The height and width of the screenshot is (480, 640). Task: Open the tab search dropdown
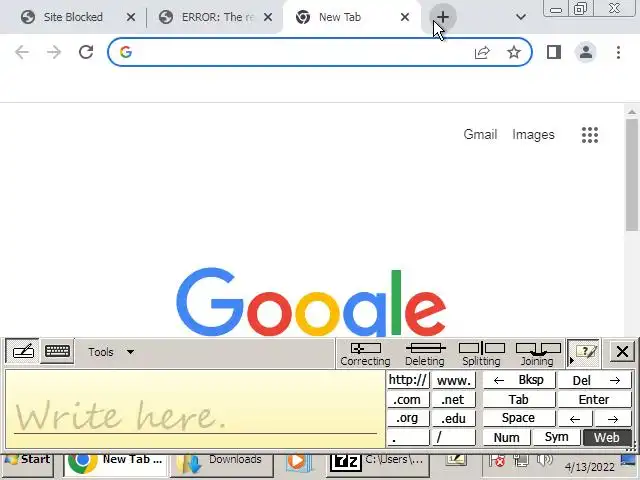(520, 17)
